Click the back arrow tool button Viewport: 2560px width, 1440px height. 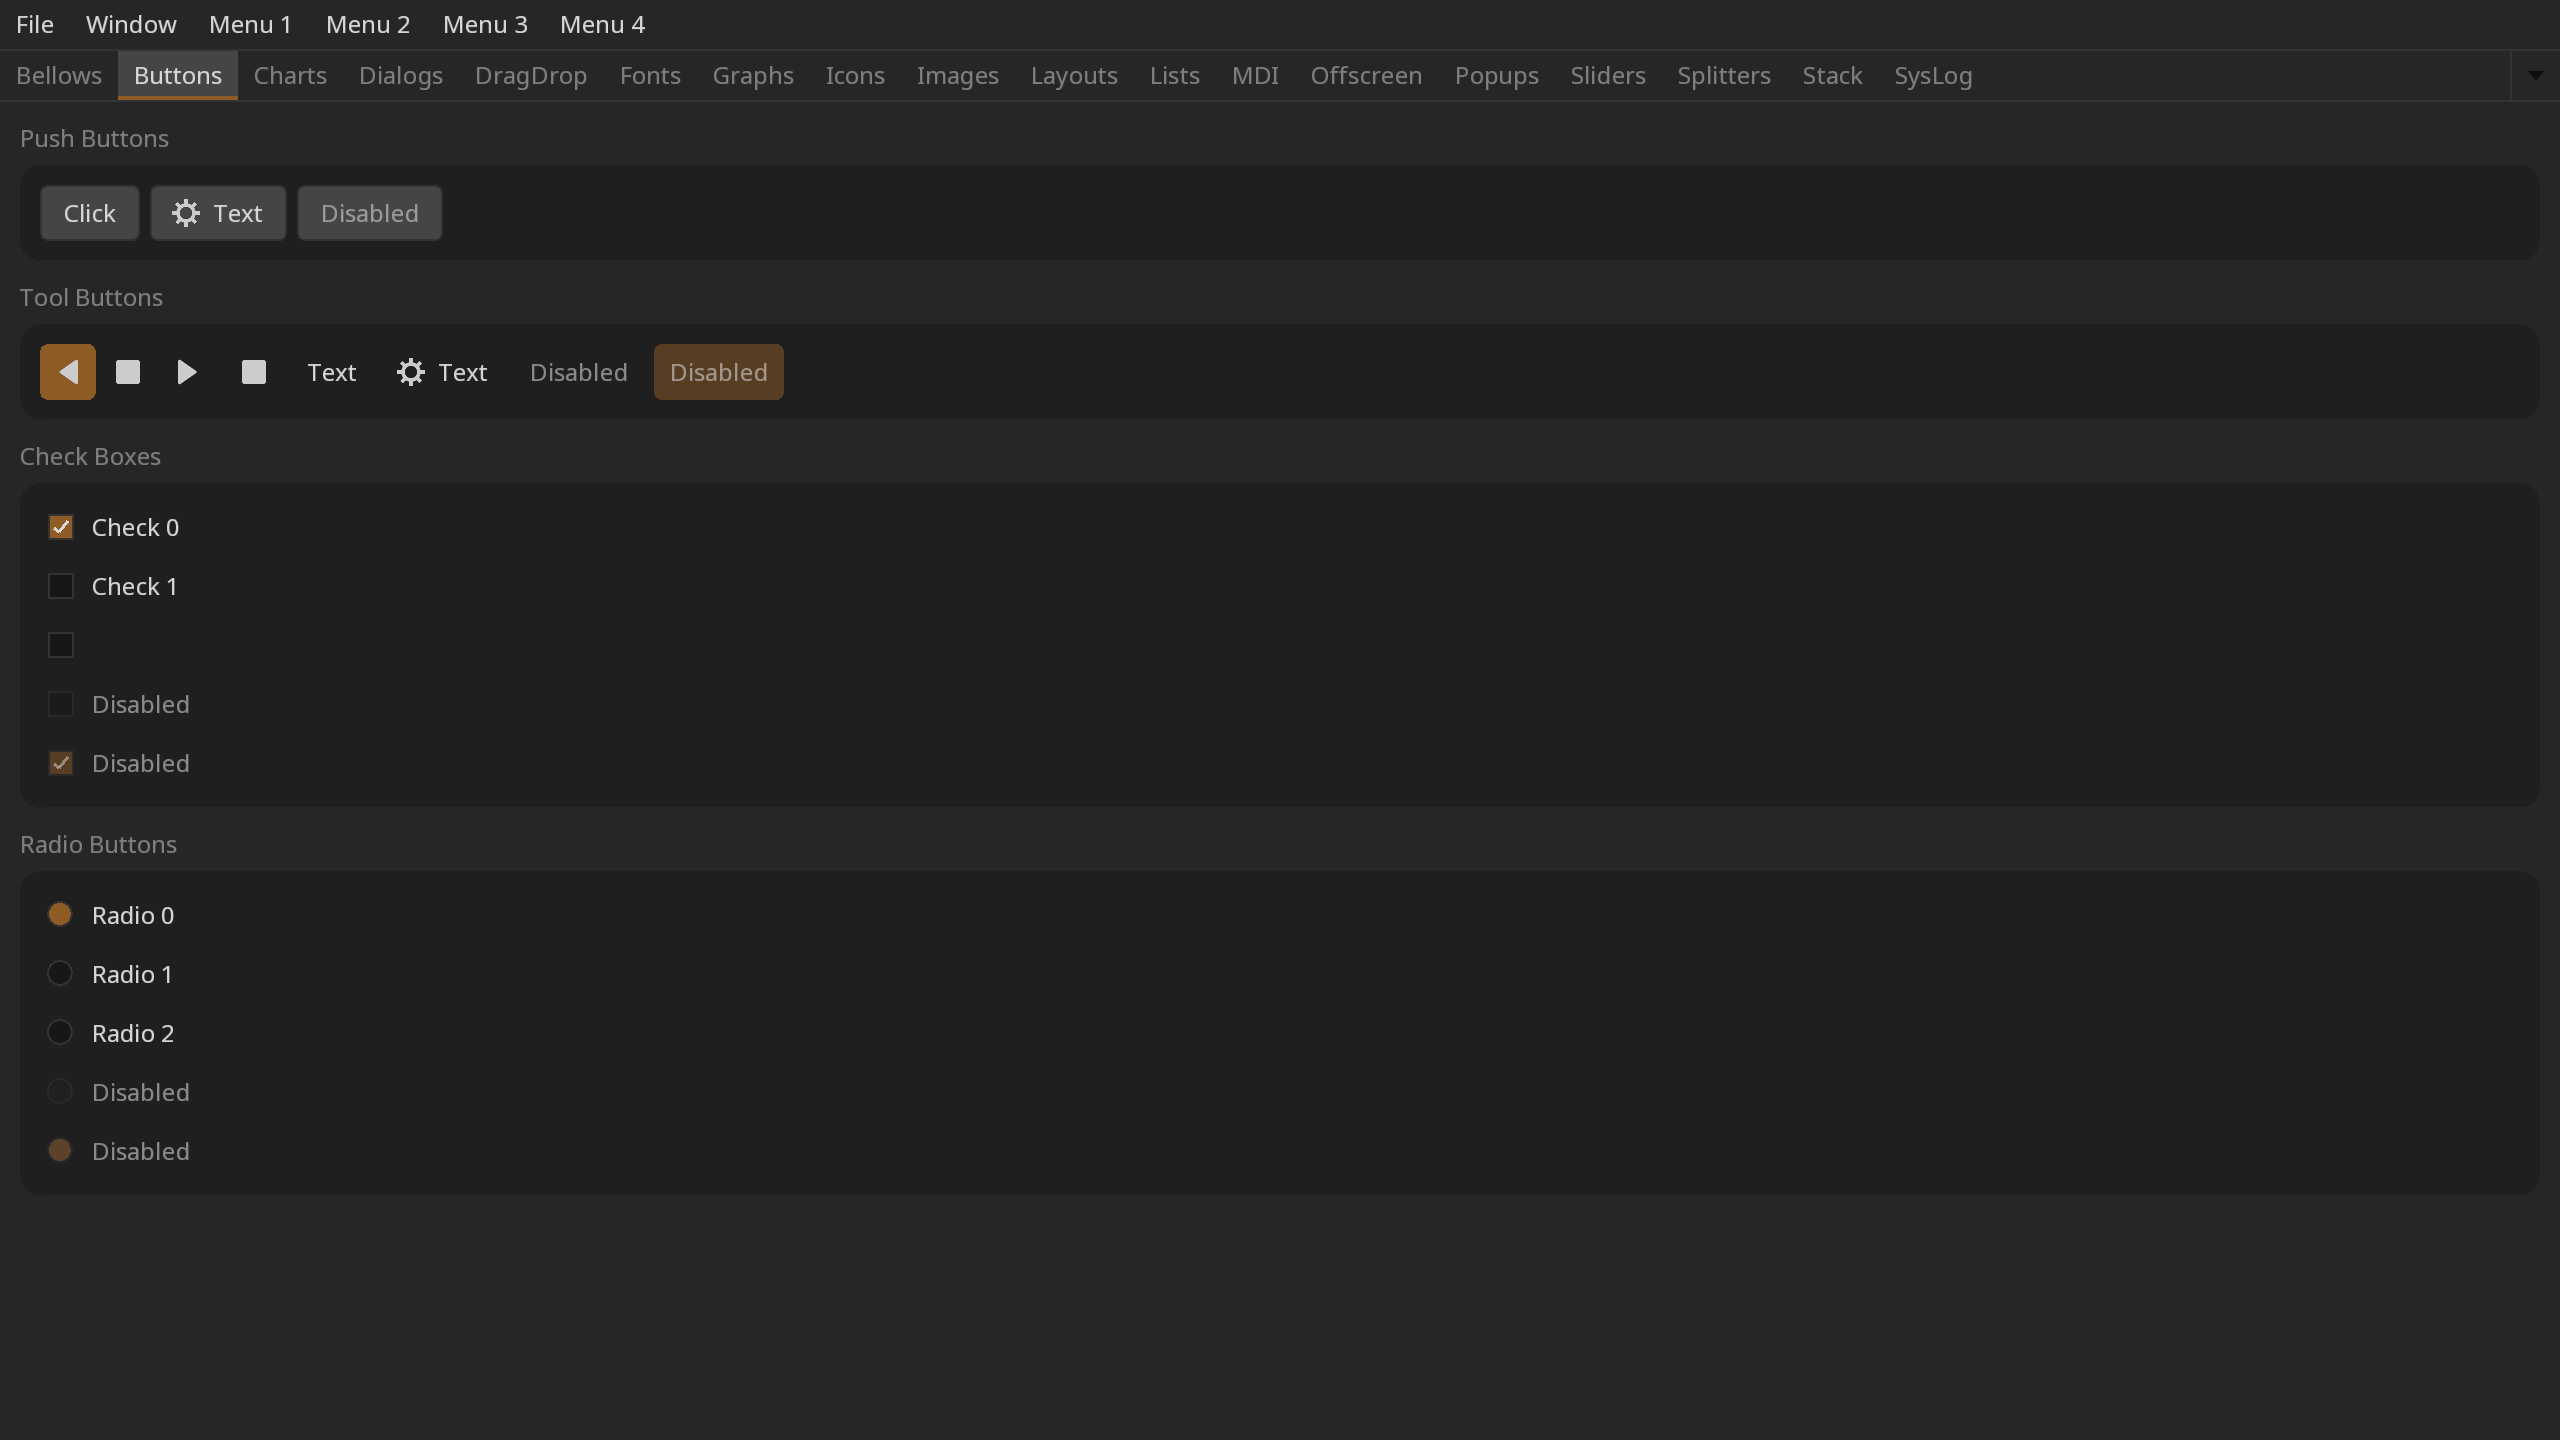68,372
